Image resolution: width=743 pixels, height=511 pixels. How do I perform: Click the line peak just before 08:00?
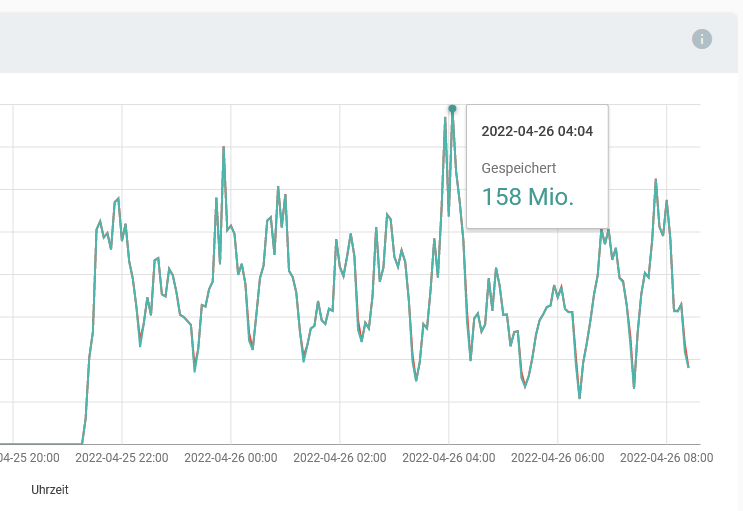coord(656,180)
